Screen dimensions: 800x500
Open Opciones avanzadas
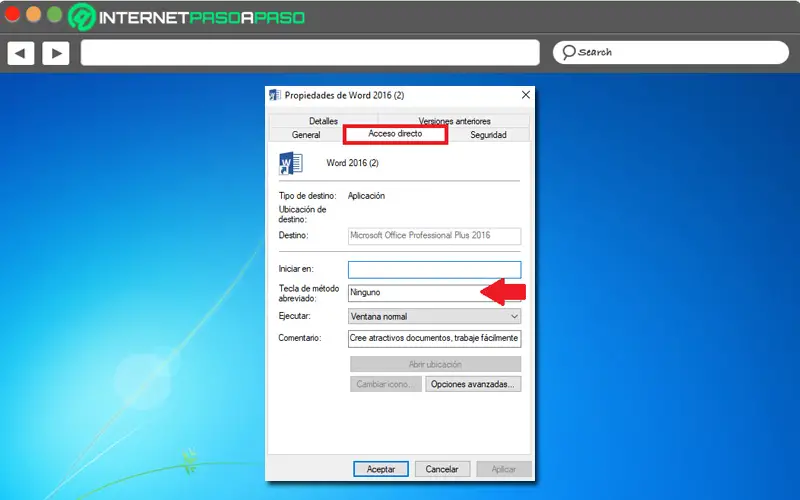[473, 384]
